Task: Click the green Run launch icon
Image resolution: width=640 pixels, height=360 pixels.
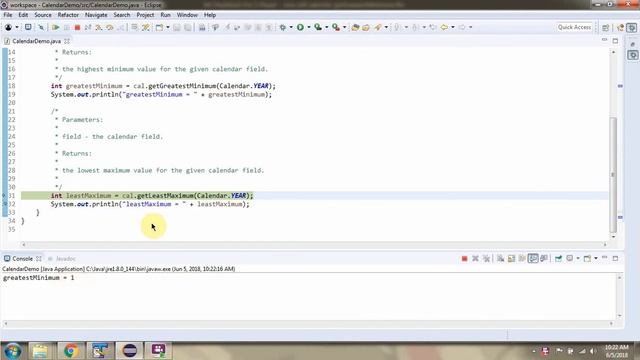Action: coord(300,27)
